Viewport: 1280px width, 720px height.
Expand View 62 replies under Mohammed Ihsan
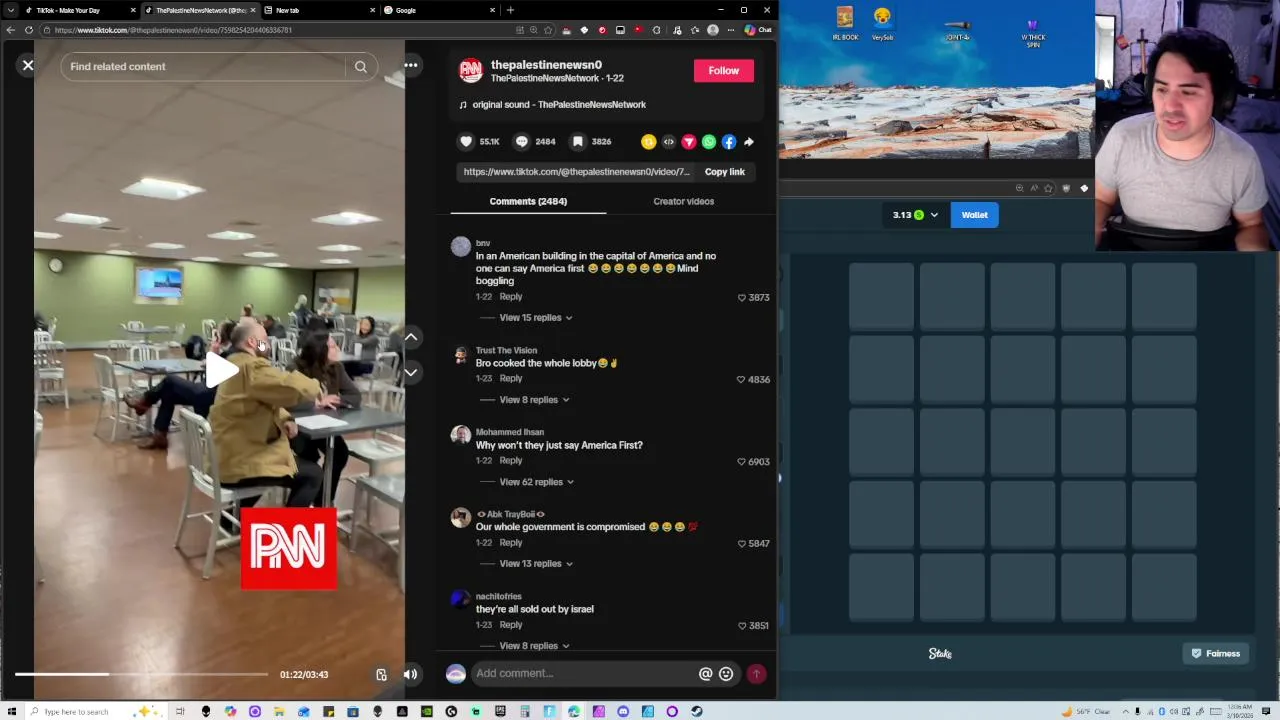(536, 481)
